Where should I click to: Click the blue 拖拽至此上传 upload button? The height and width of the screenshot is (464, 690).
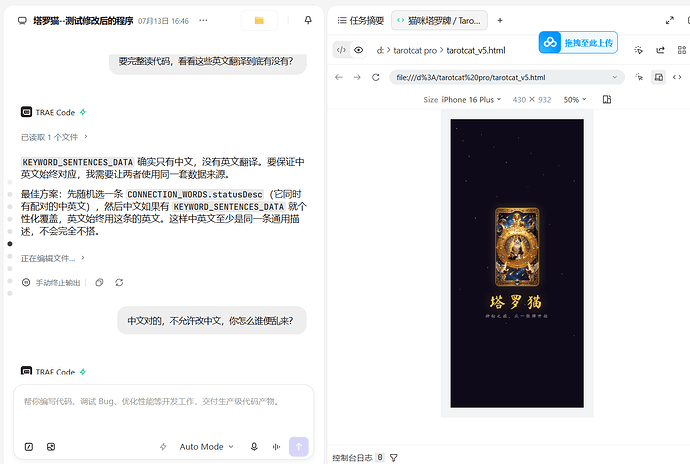click(x=578, y=42)
